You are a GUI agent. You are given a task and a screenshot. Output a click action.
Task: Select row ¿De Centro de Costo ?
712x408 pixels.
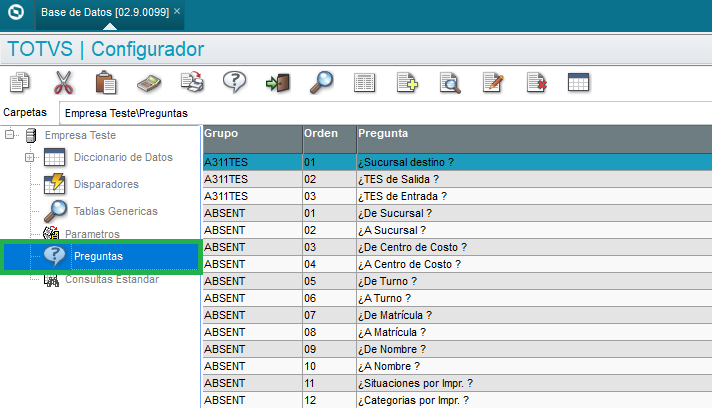click(457, 247)
